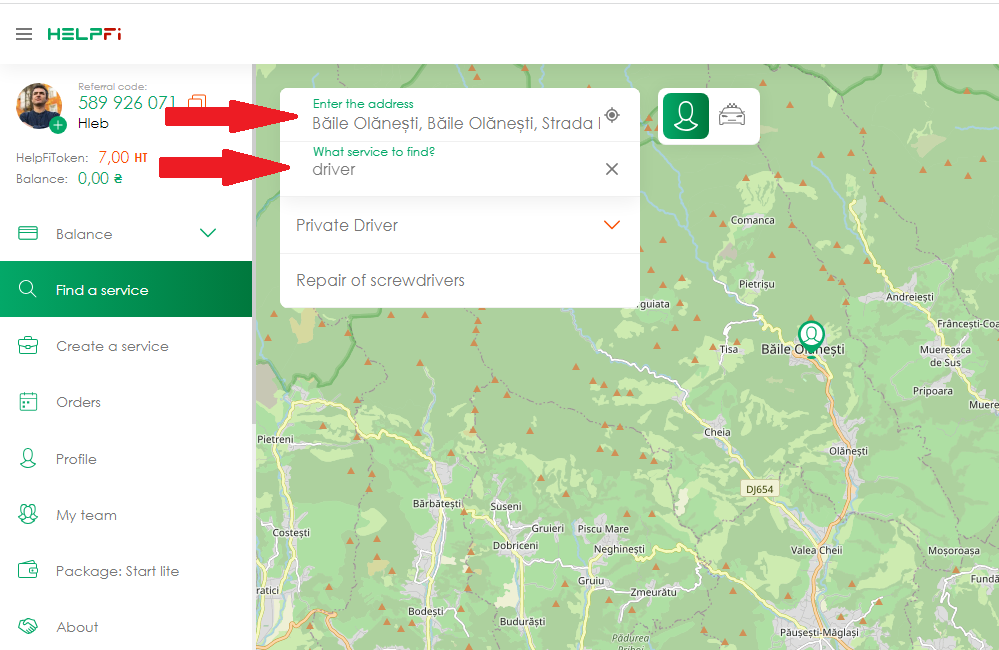The image size is (999, 650).
Task: Expand the Balance menu chevron
Action: (x=208, y=233)
